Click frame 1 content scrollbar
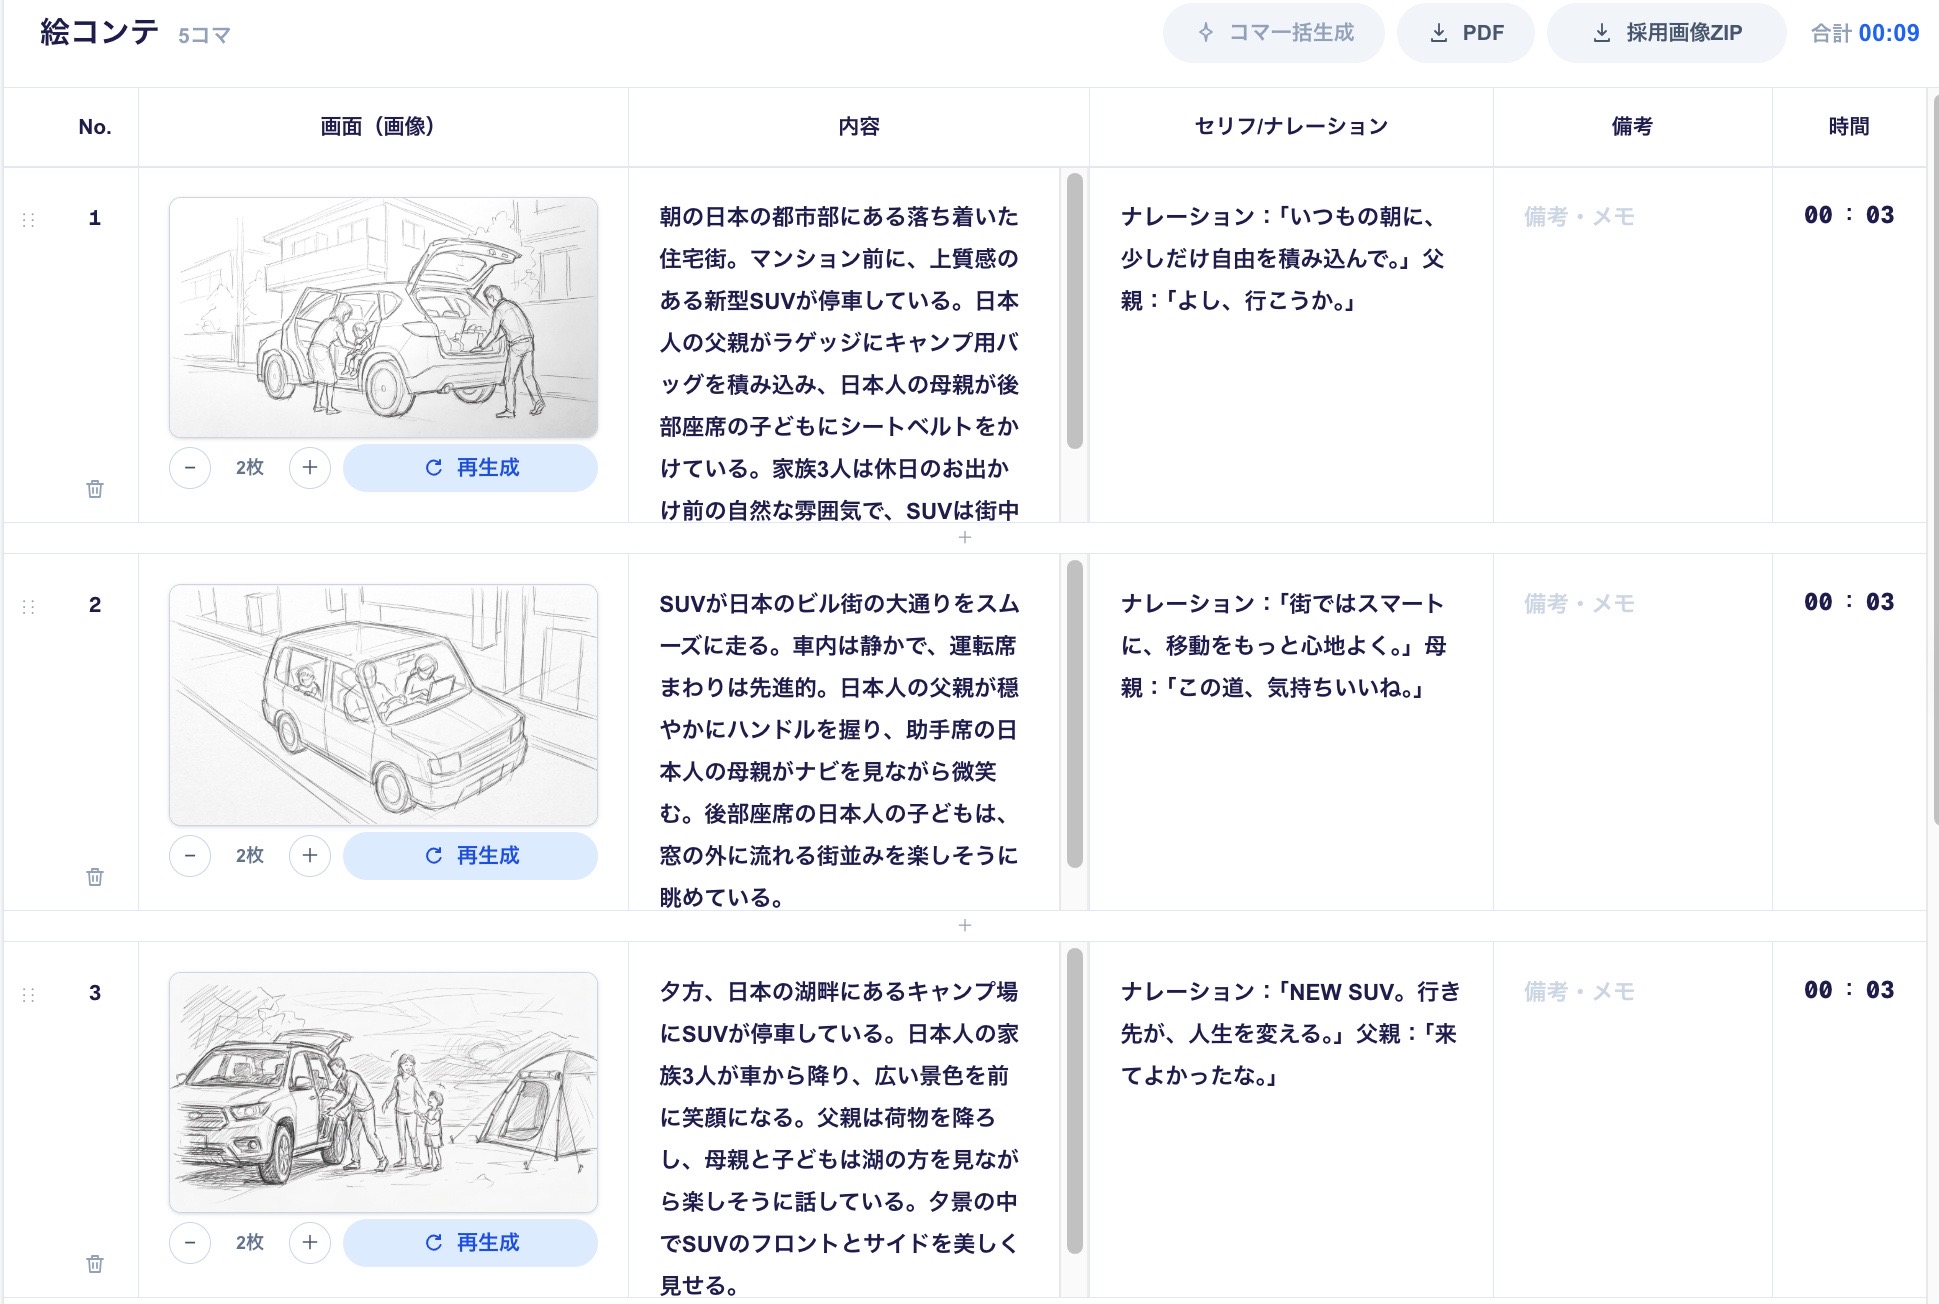Screen dimensions: 1939x1304 [1075, 311]
